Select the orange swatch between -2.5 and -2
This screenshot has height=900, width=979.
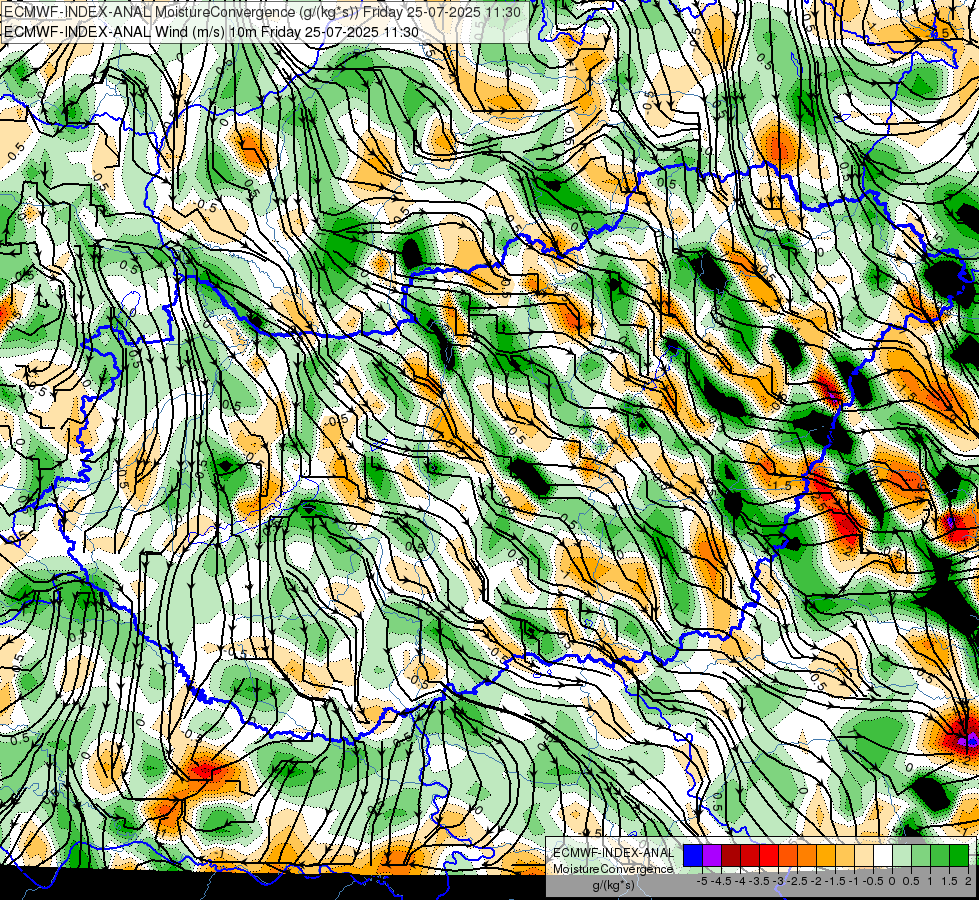click(x=807, y=856)
